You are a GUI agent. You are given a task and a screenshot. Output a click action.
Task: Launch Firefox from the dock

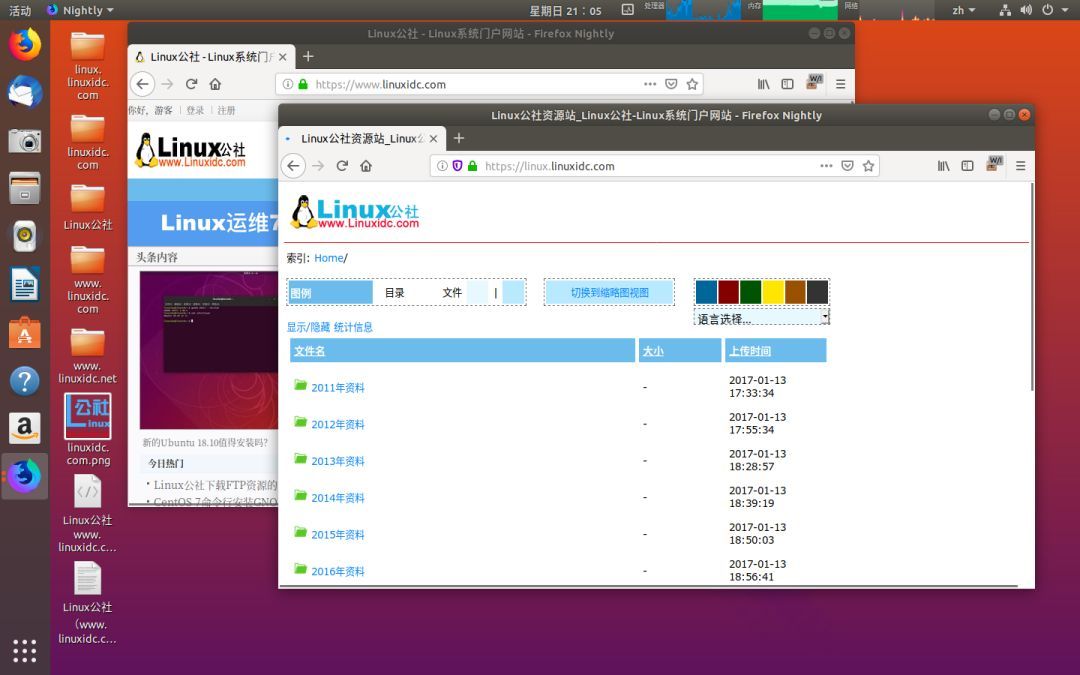pyautogui.click(x=25, y=45)
